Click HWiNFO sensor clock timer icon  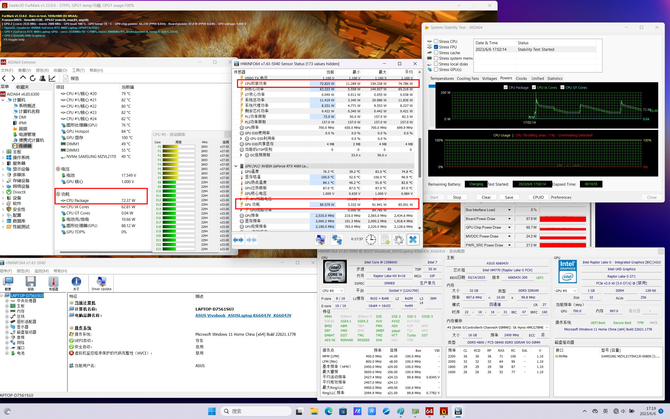pyautogui.click(x=371, y=240)
